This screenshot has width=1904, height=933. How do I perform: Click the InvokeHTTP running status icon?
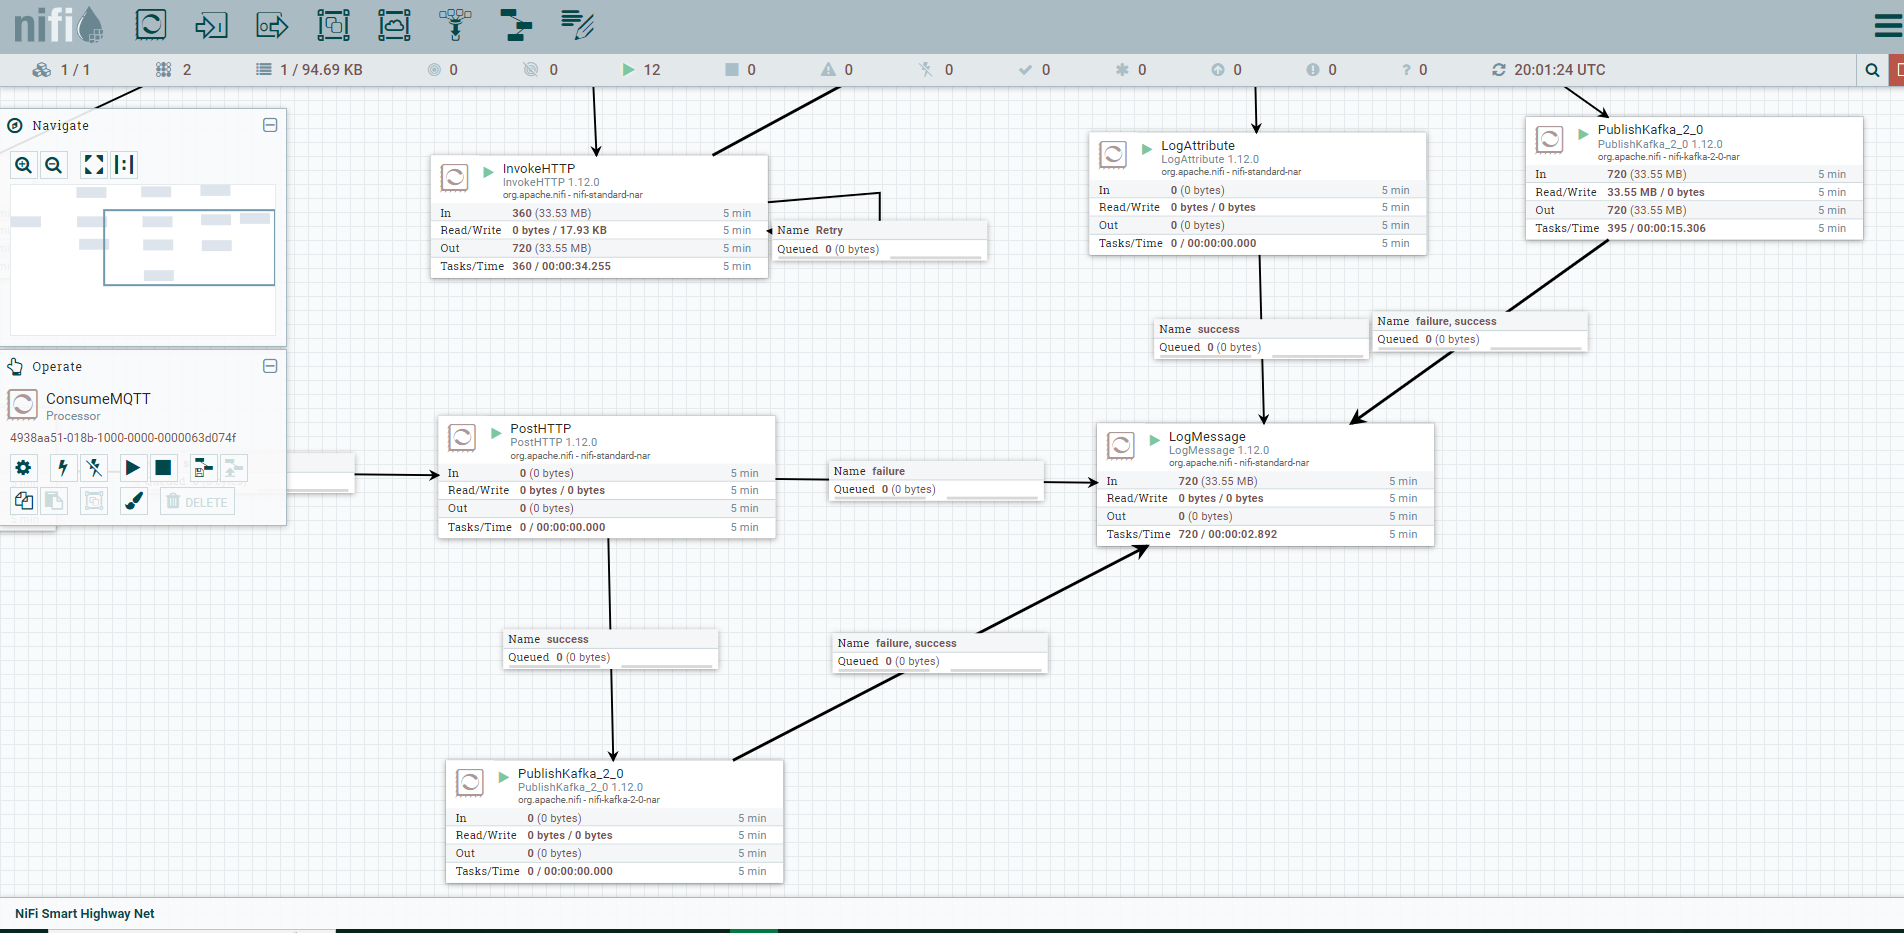(x=488, y=172)
